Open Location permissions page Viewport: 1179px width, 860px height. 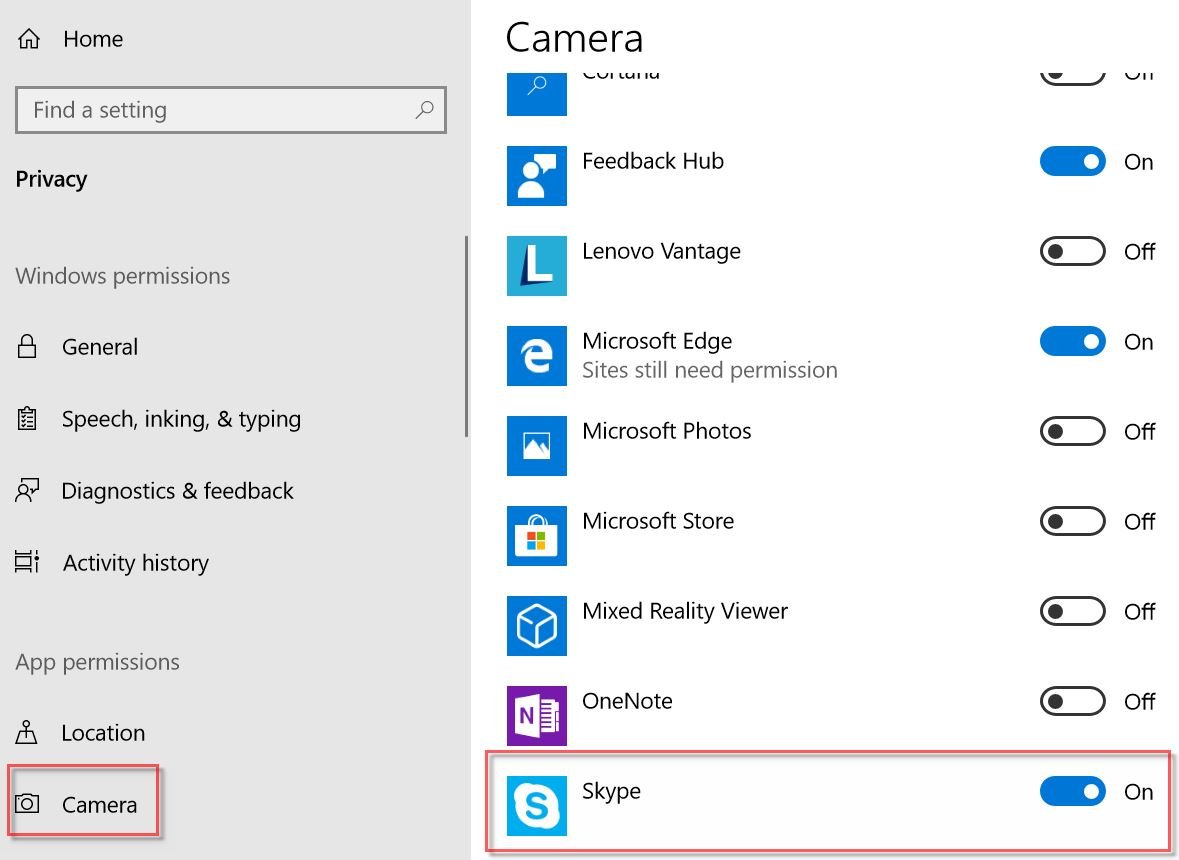[103, 732]
